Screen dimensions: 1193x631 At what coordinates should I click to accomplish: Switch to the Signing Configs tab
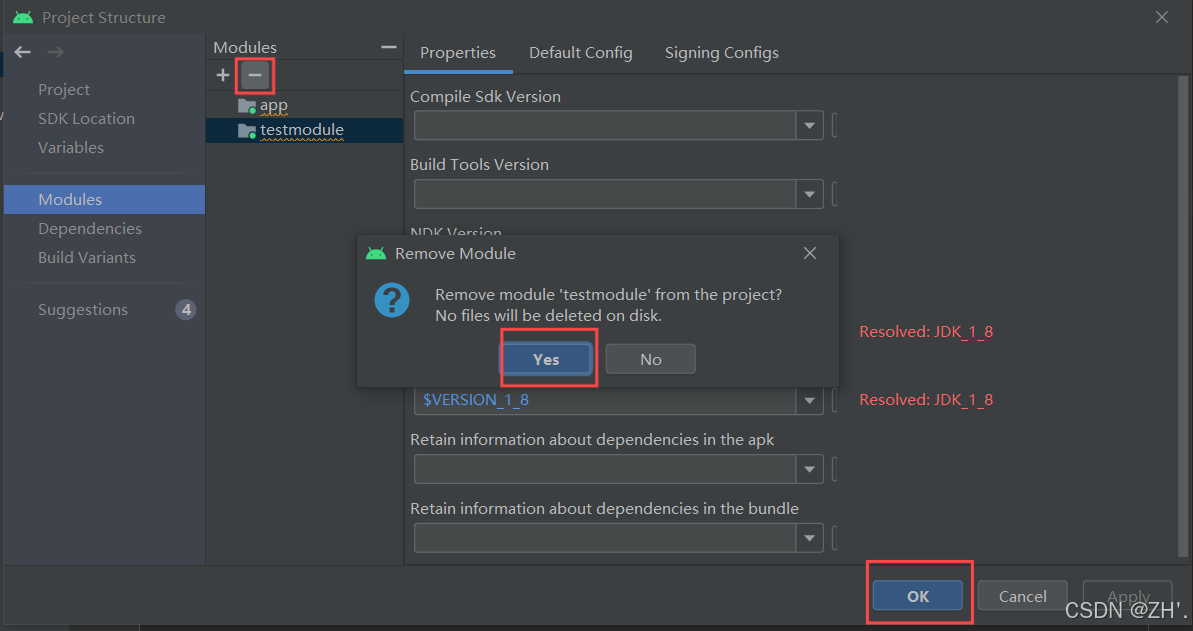point(721,53)
